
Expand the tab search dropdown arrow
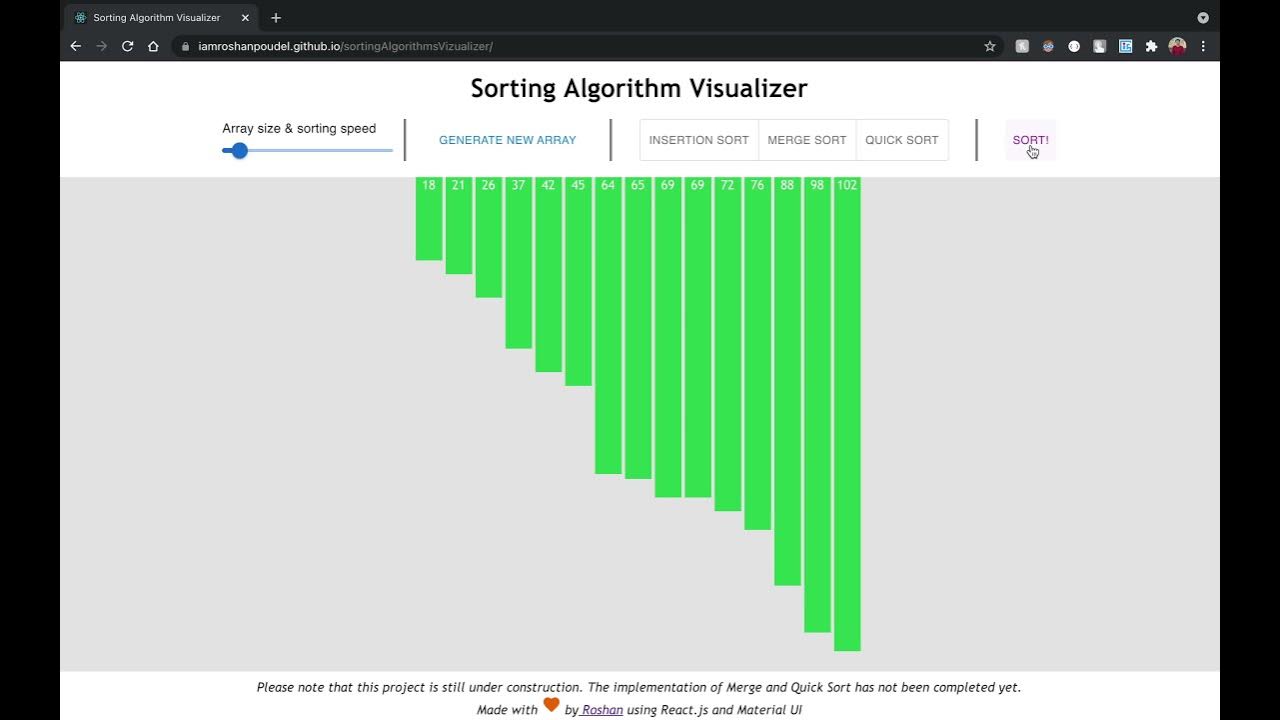[x=1203, y=18]
